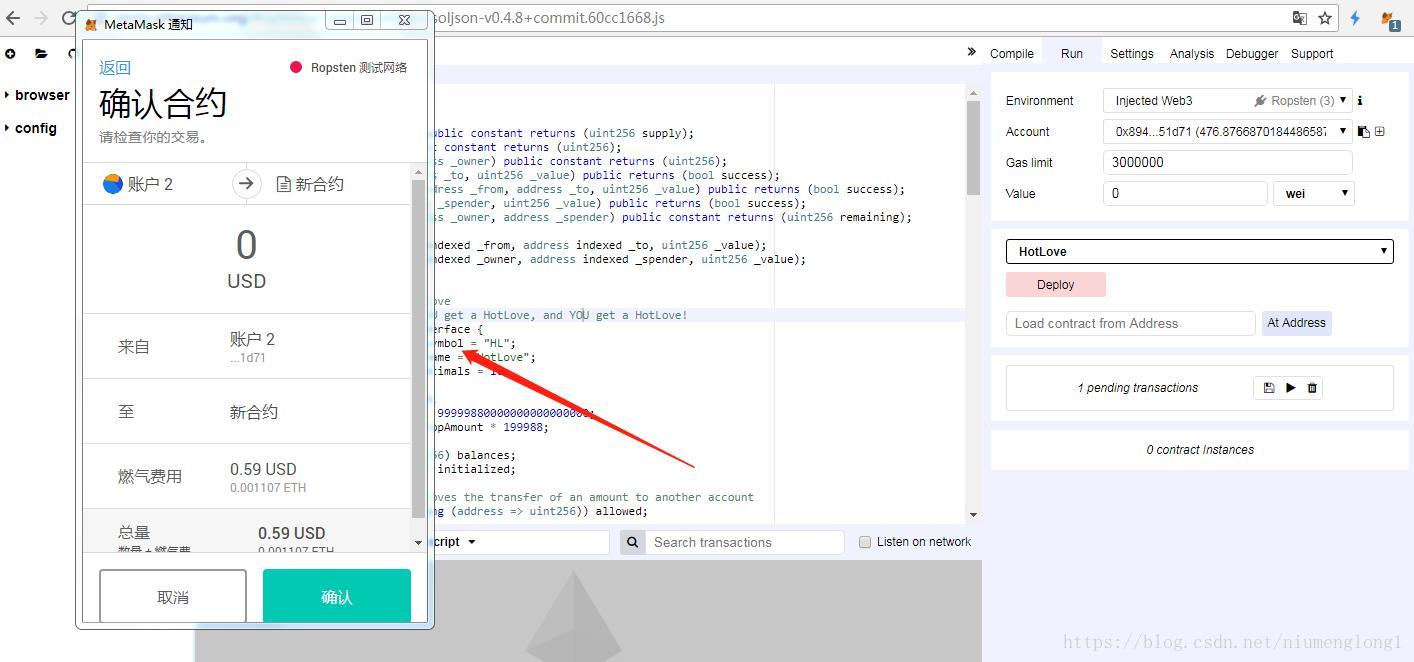Cancel transaction with 取消 button
The width and height of the screenshot is (1414, 662).
173,596
